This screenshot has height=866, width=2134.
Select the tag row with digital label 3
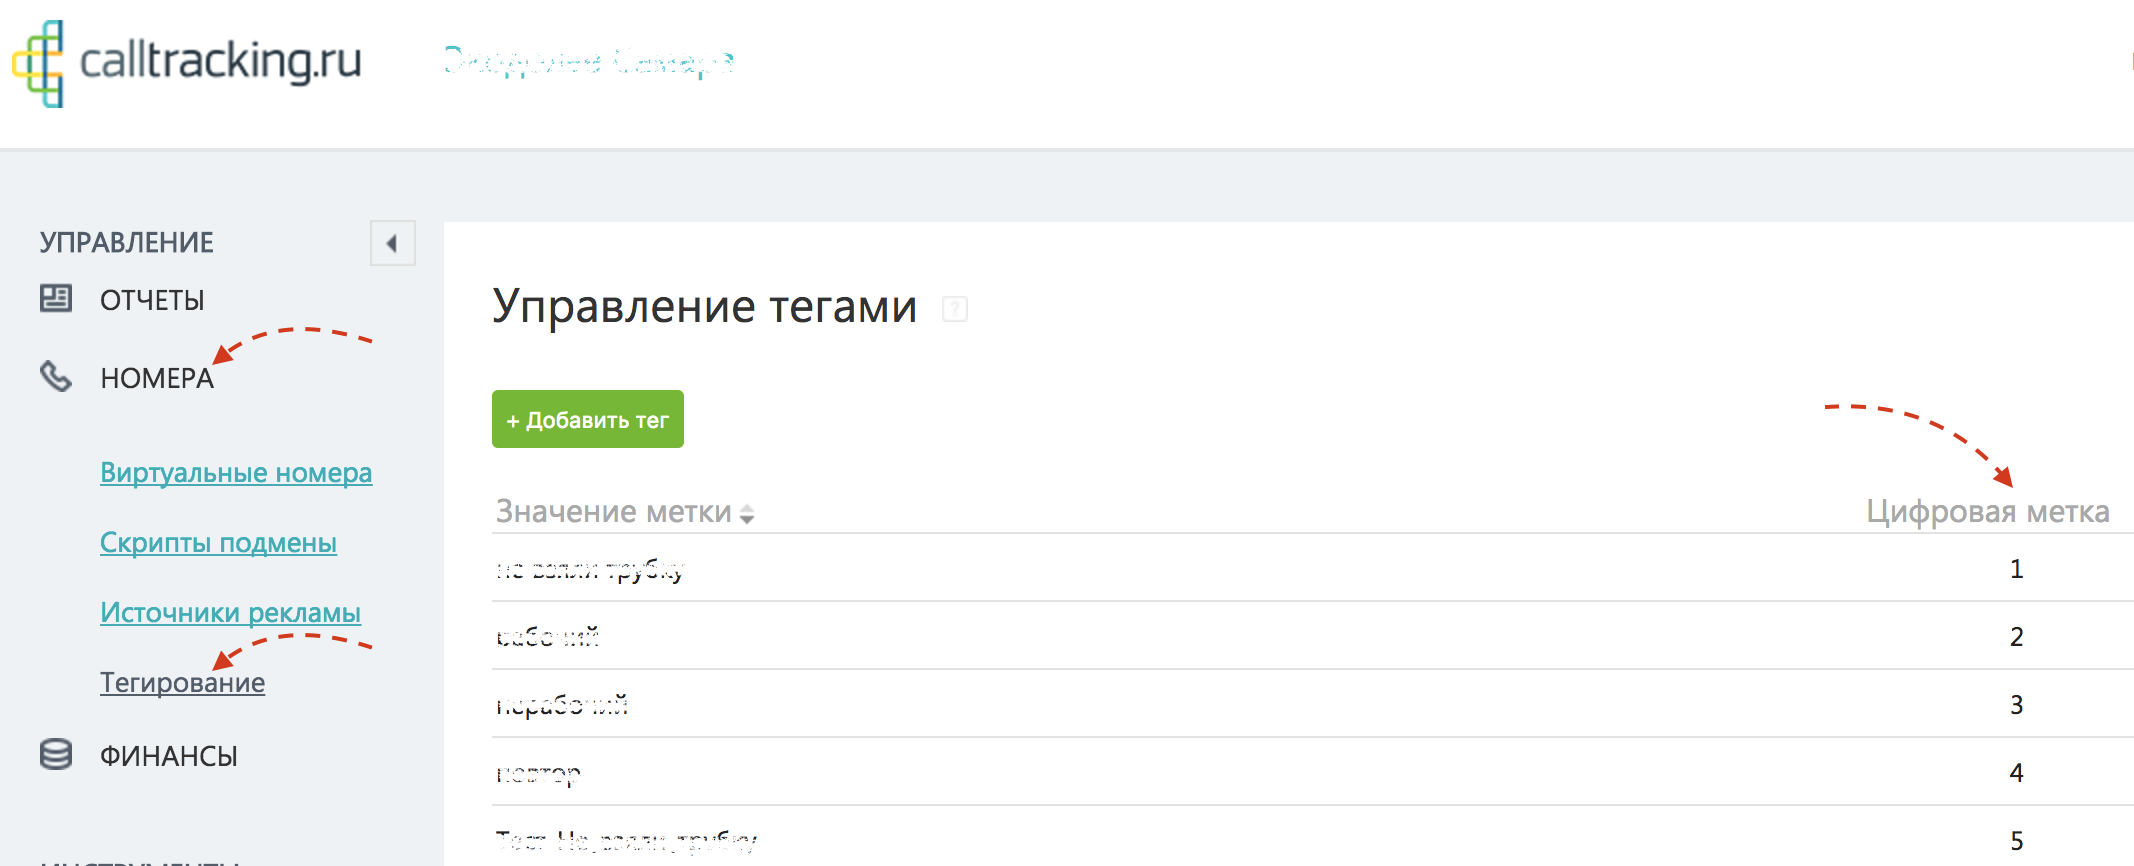pos(1312,704)
